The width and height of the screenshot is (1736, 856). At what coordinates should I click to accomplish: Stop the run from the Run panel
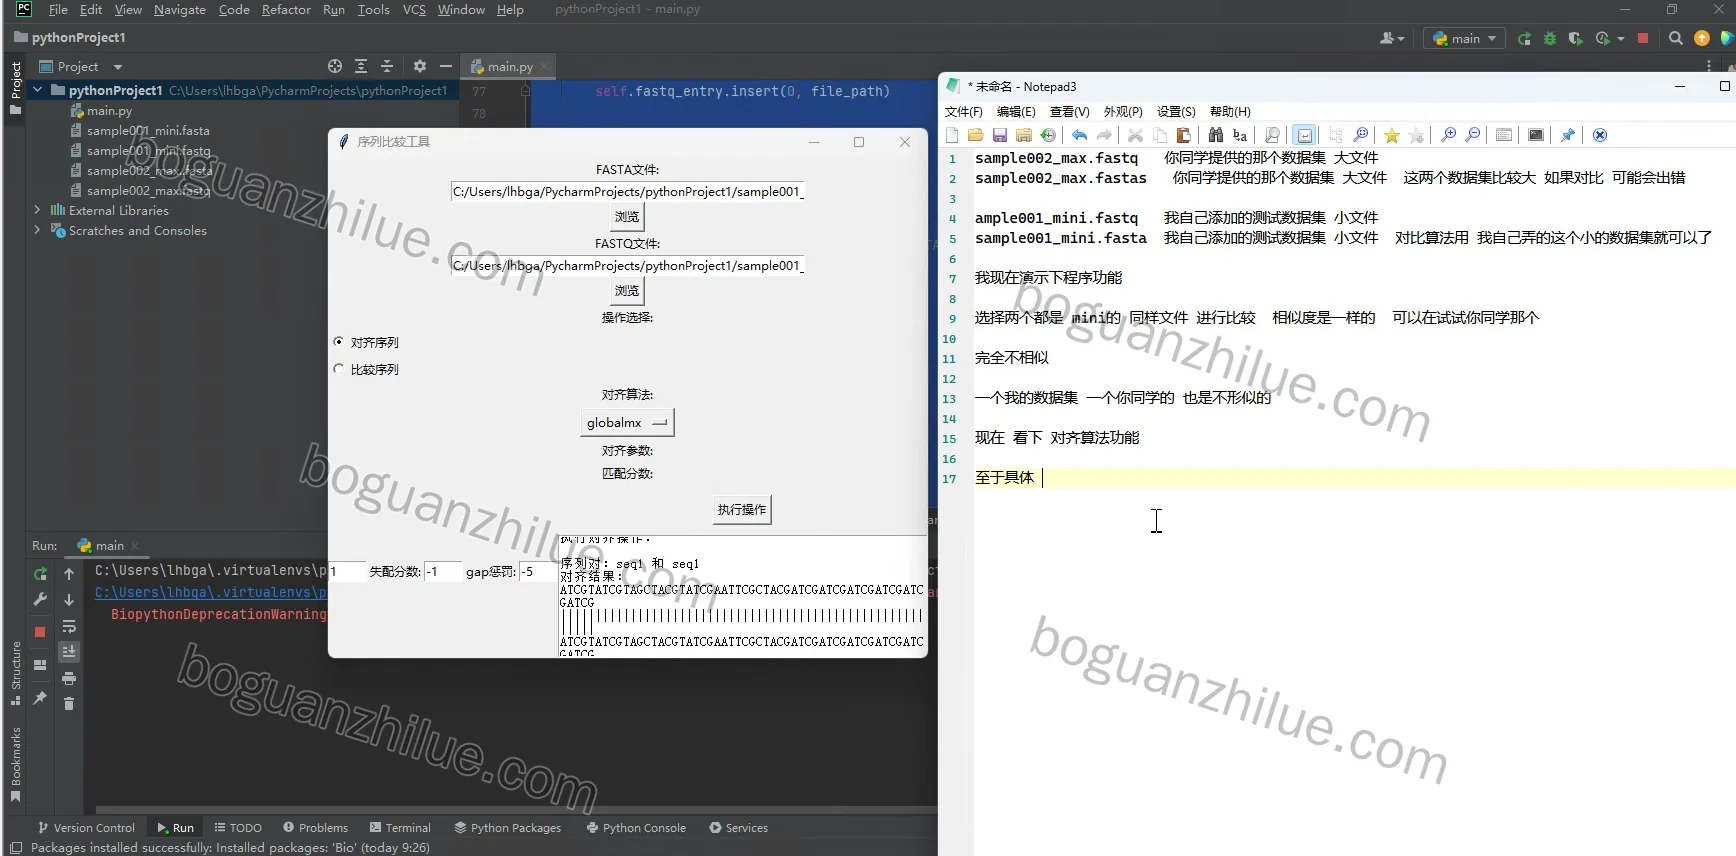click(x=40, y=632)
